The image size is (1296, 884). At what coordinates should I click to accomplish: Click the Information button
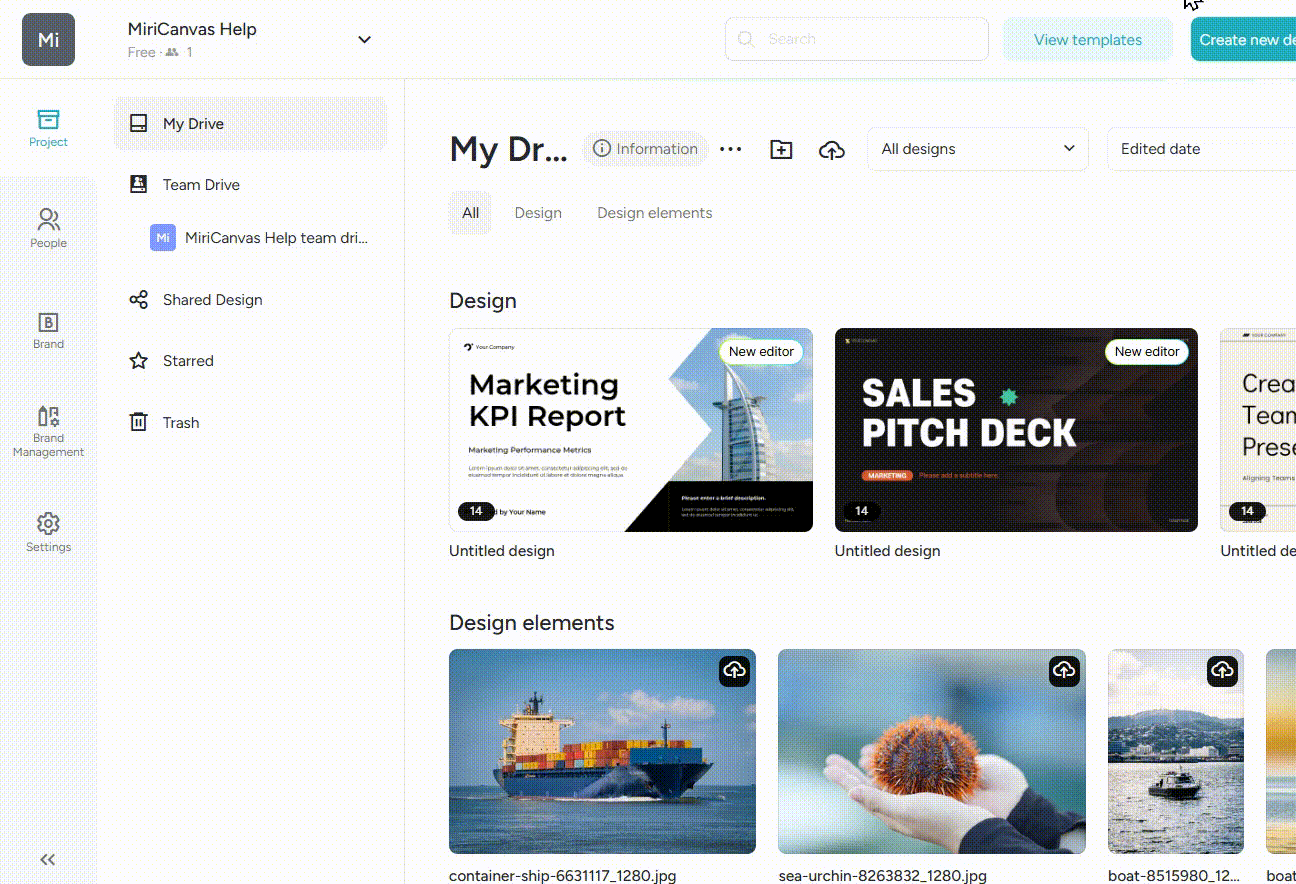coord(645,149)
